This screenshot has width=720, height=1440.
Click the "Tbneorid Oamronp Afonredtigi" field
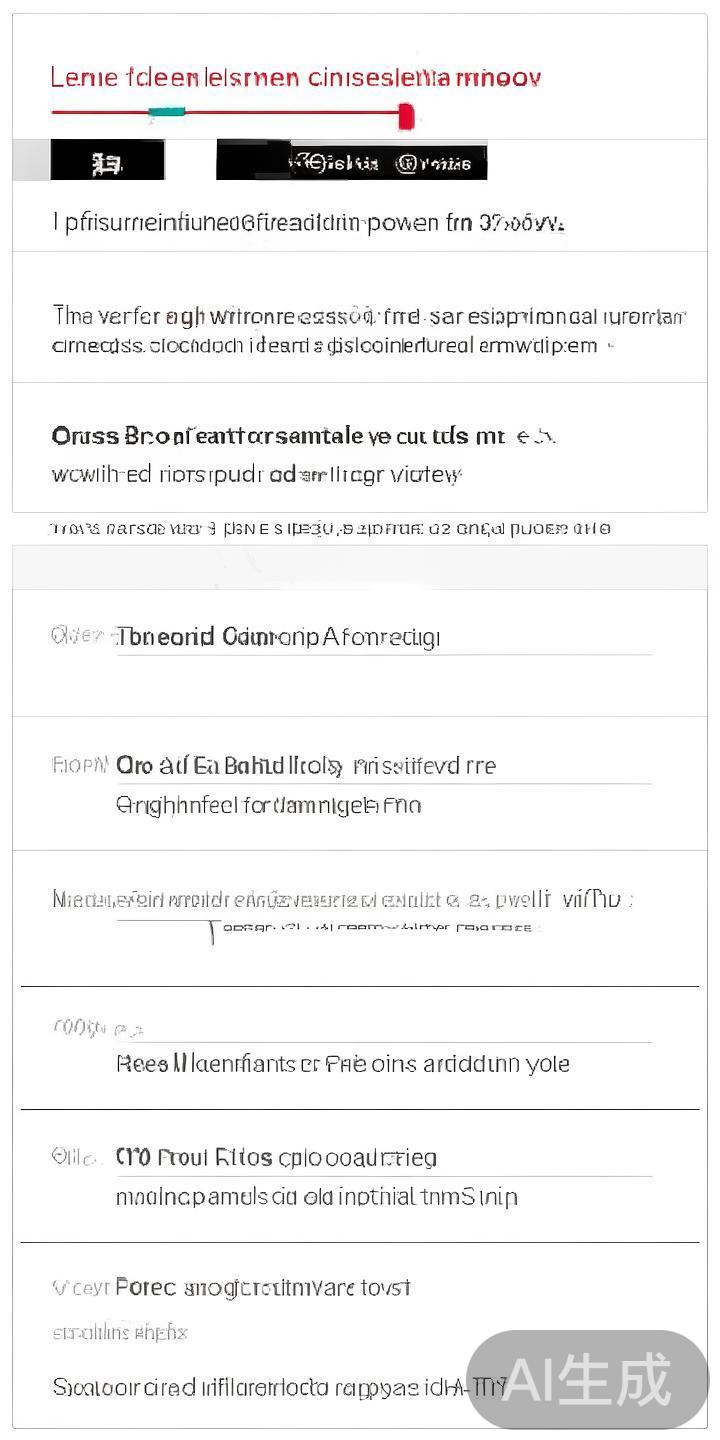click(x=278, y=637)
